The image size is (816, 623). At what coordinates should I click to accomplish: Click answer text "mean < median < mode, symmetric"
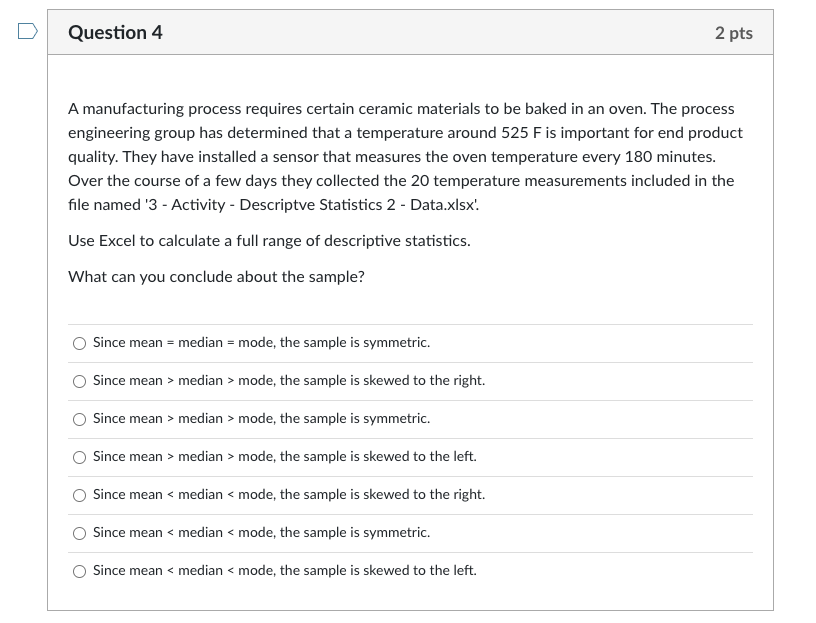[x=261, y=533]
